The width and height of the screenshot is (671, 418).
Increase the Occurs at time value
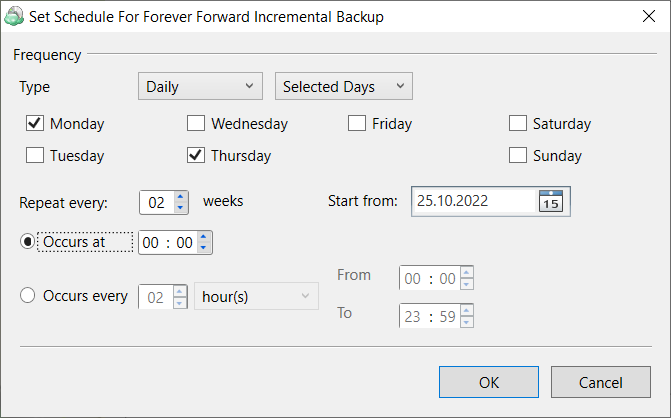coord(204,237)
